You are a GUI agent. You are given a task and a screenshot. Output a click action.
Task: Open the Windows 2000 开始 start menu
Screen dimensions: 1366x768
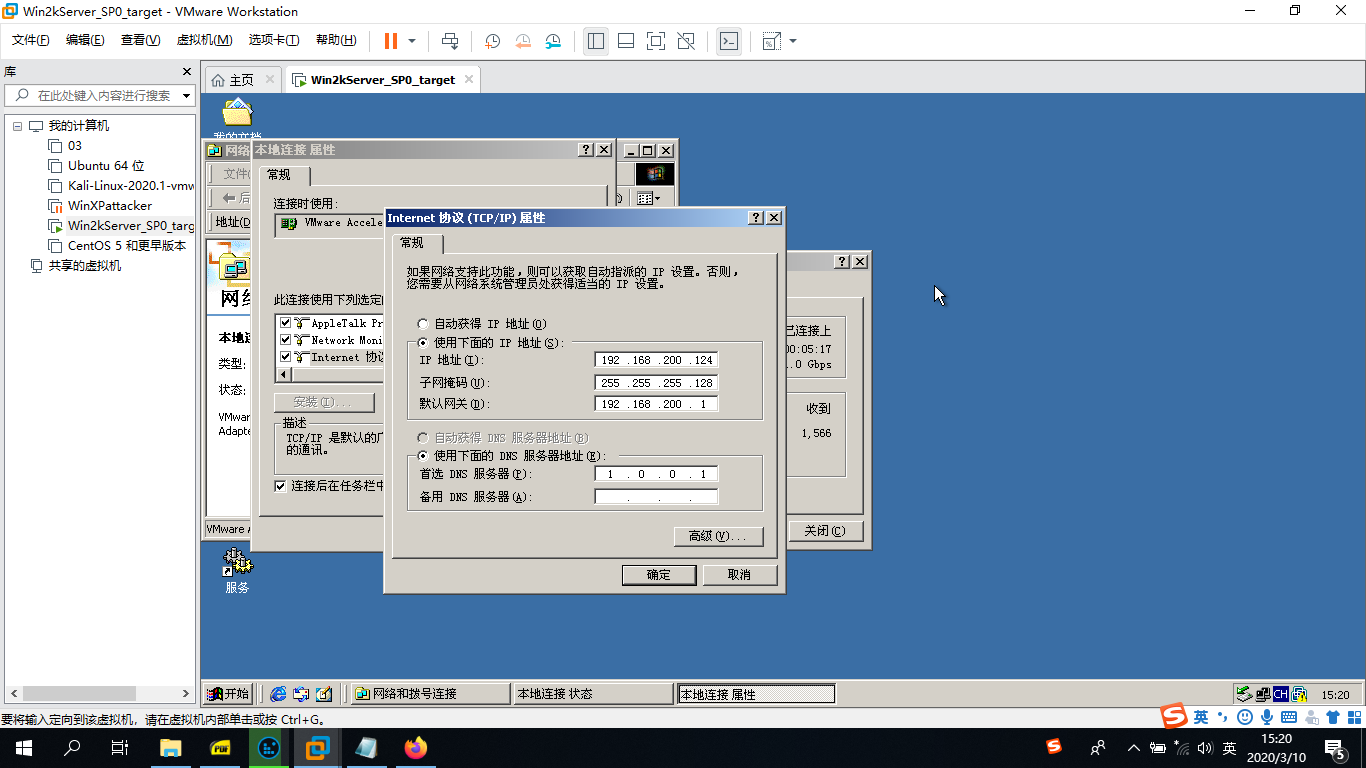coord(228,694)
